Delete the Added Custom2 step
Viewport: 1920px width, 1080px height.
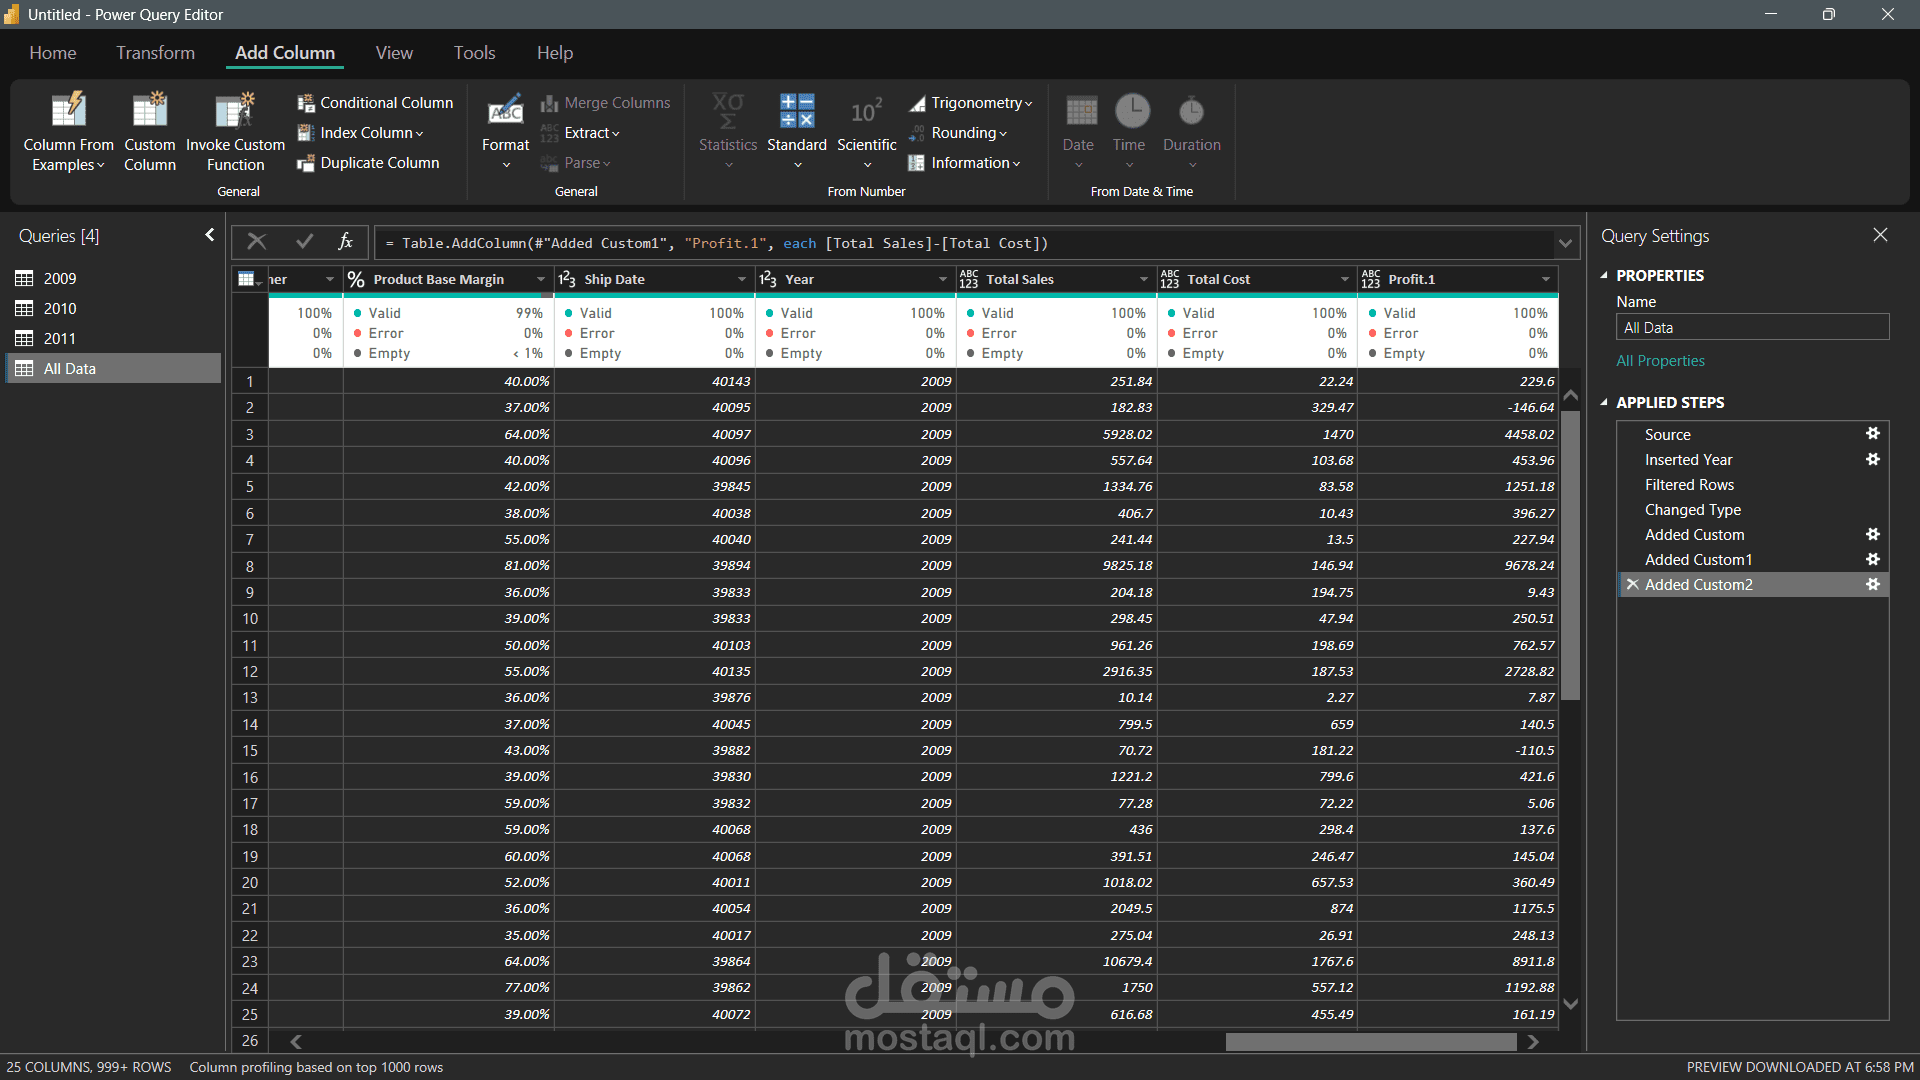(x=1632, y=585)
